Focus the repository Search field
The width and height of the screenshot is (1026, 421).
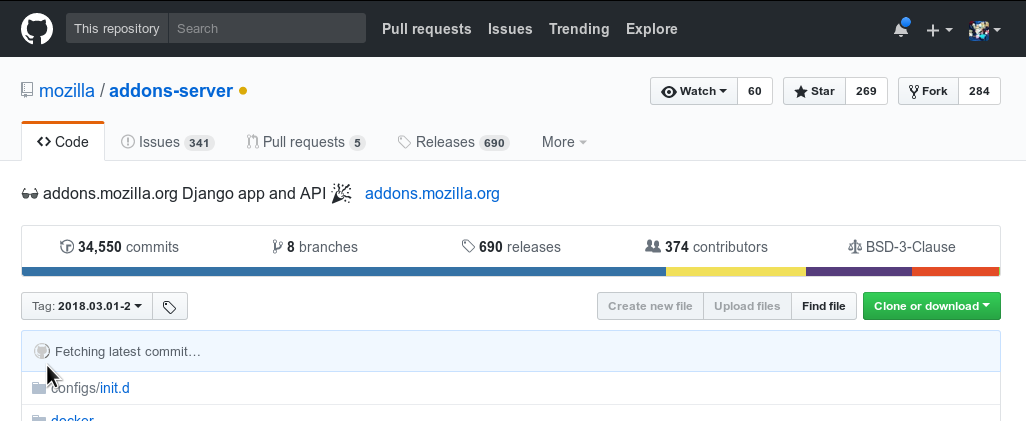pos(267,29)
